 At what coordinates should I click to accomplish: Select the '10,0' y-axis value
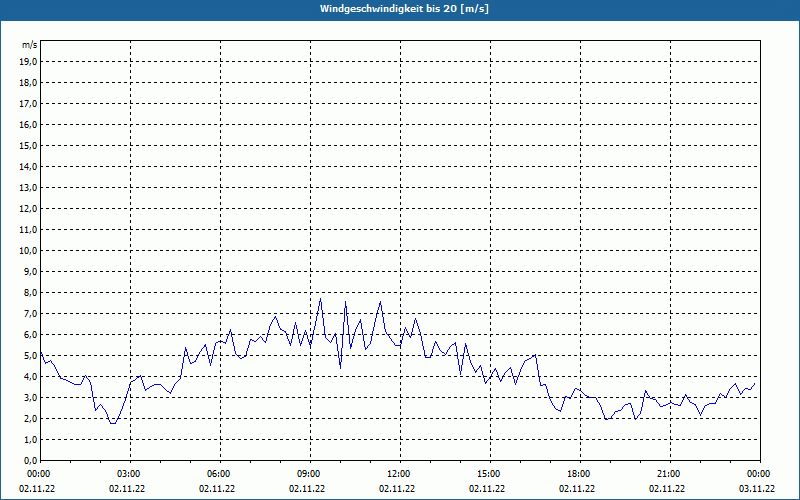pos(28,251)
